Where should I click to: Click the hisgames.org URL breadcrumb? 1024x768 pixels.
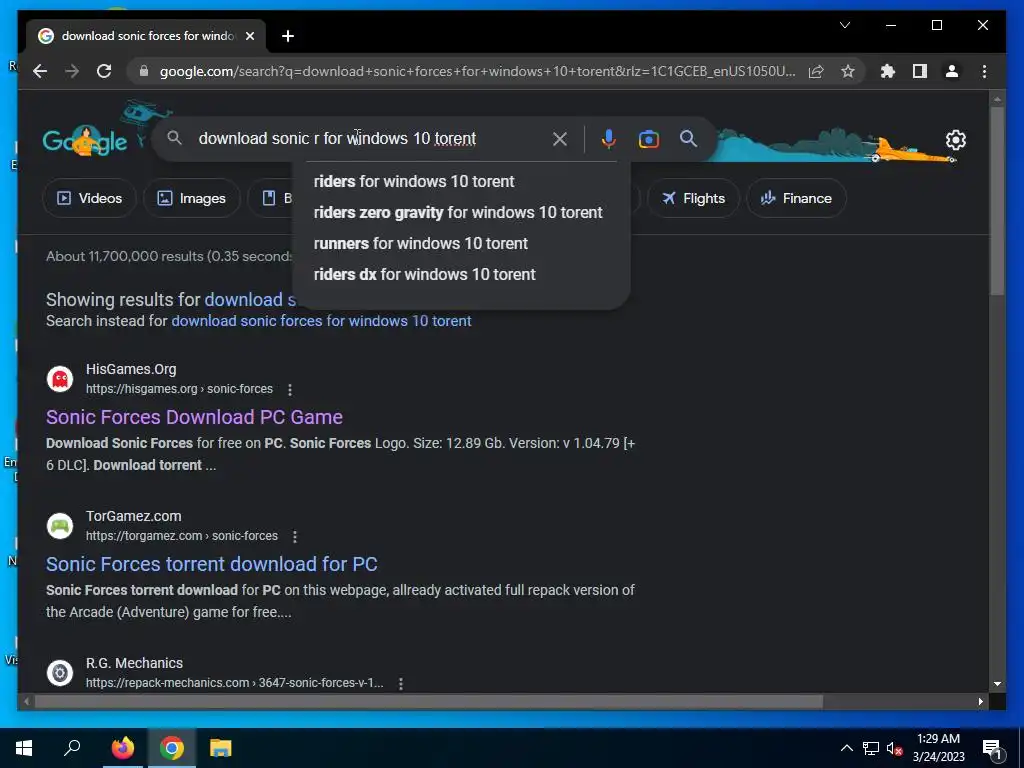pyautogui.click(x=179, y=389)
